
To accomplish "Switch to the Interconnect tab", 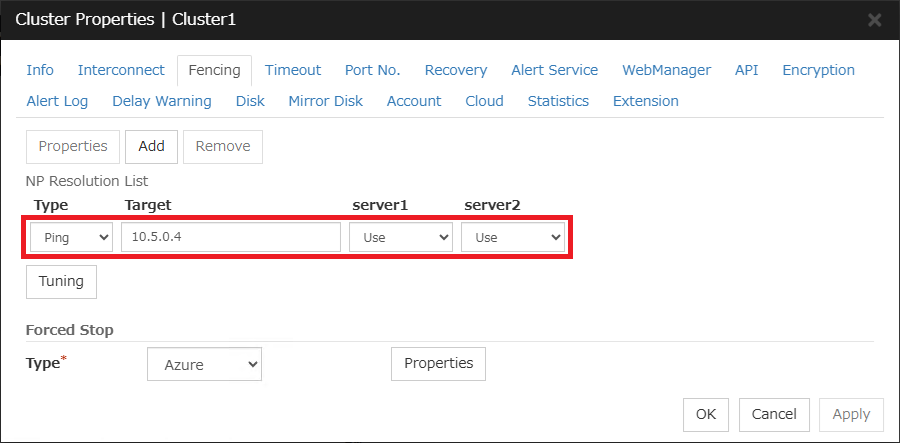I will click(121, 70).
